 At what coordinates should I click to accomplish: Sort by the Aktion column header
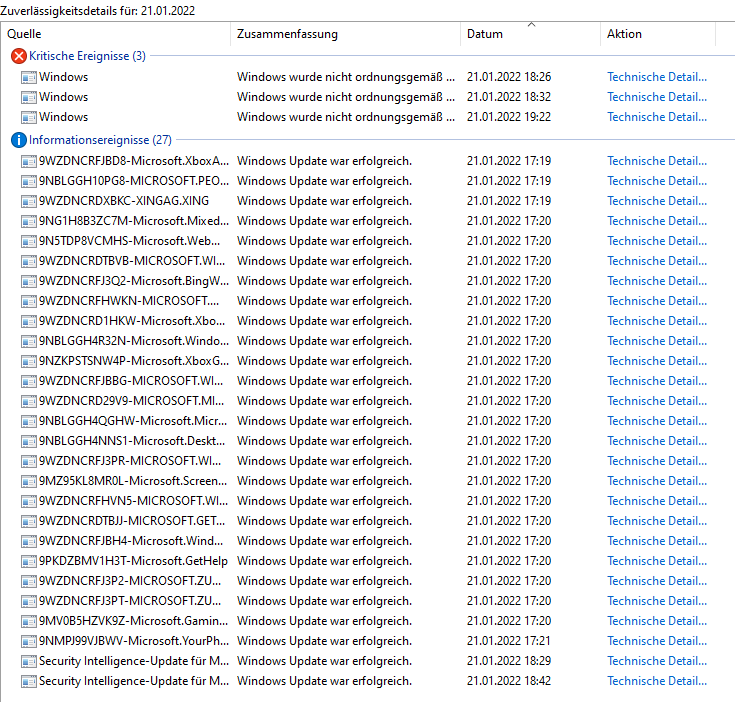[658, 34]
